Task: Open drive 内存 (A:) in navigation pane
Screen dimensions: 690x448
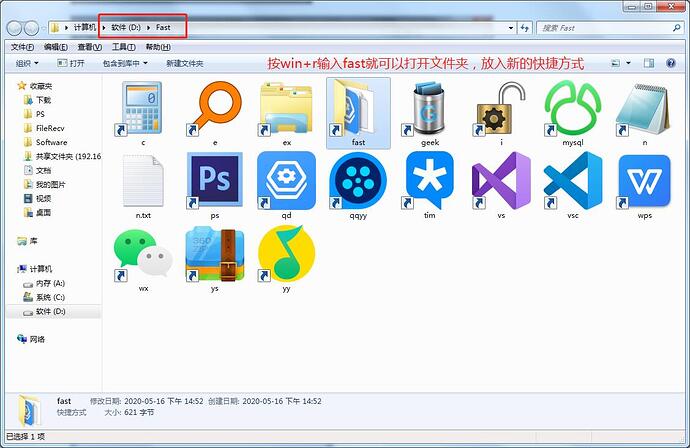Action: click(x=44, y=283)
